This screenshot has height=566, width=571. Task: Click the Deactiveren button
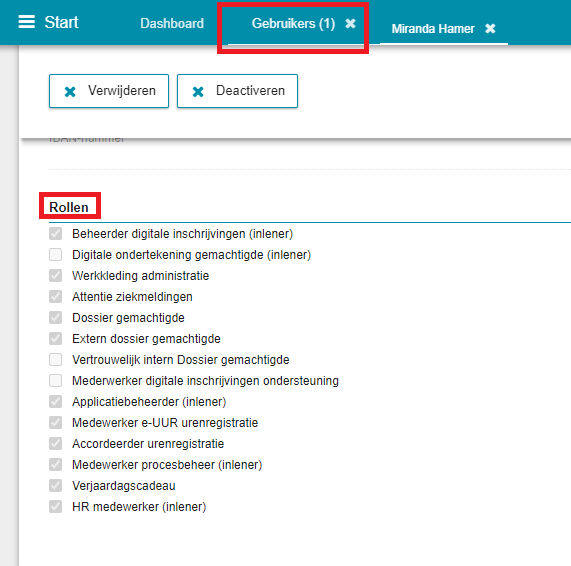237,91
